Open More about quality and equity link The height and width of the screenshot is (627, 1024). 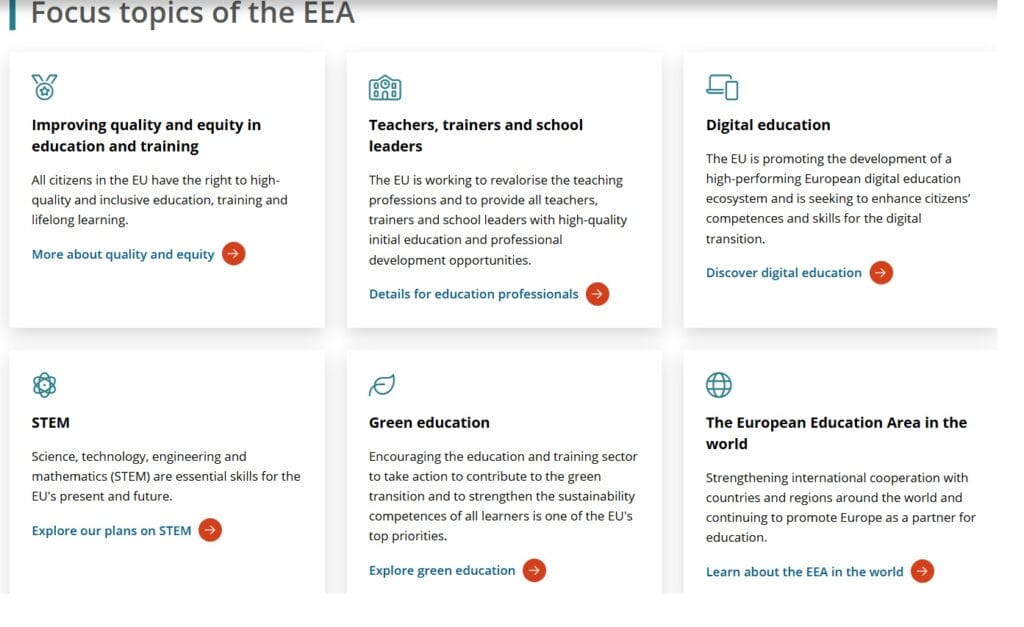[x=123, y=254]
